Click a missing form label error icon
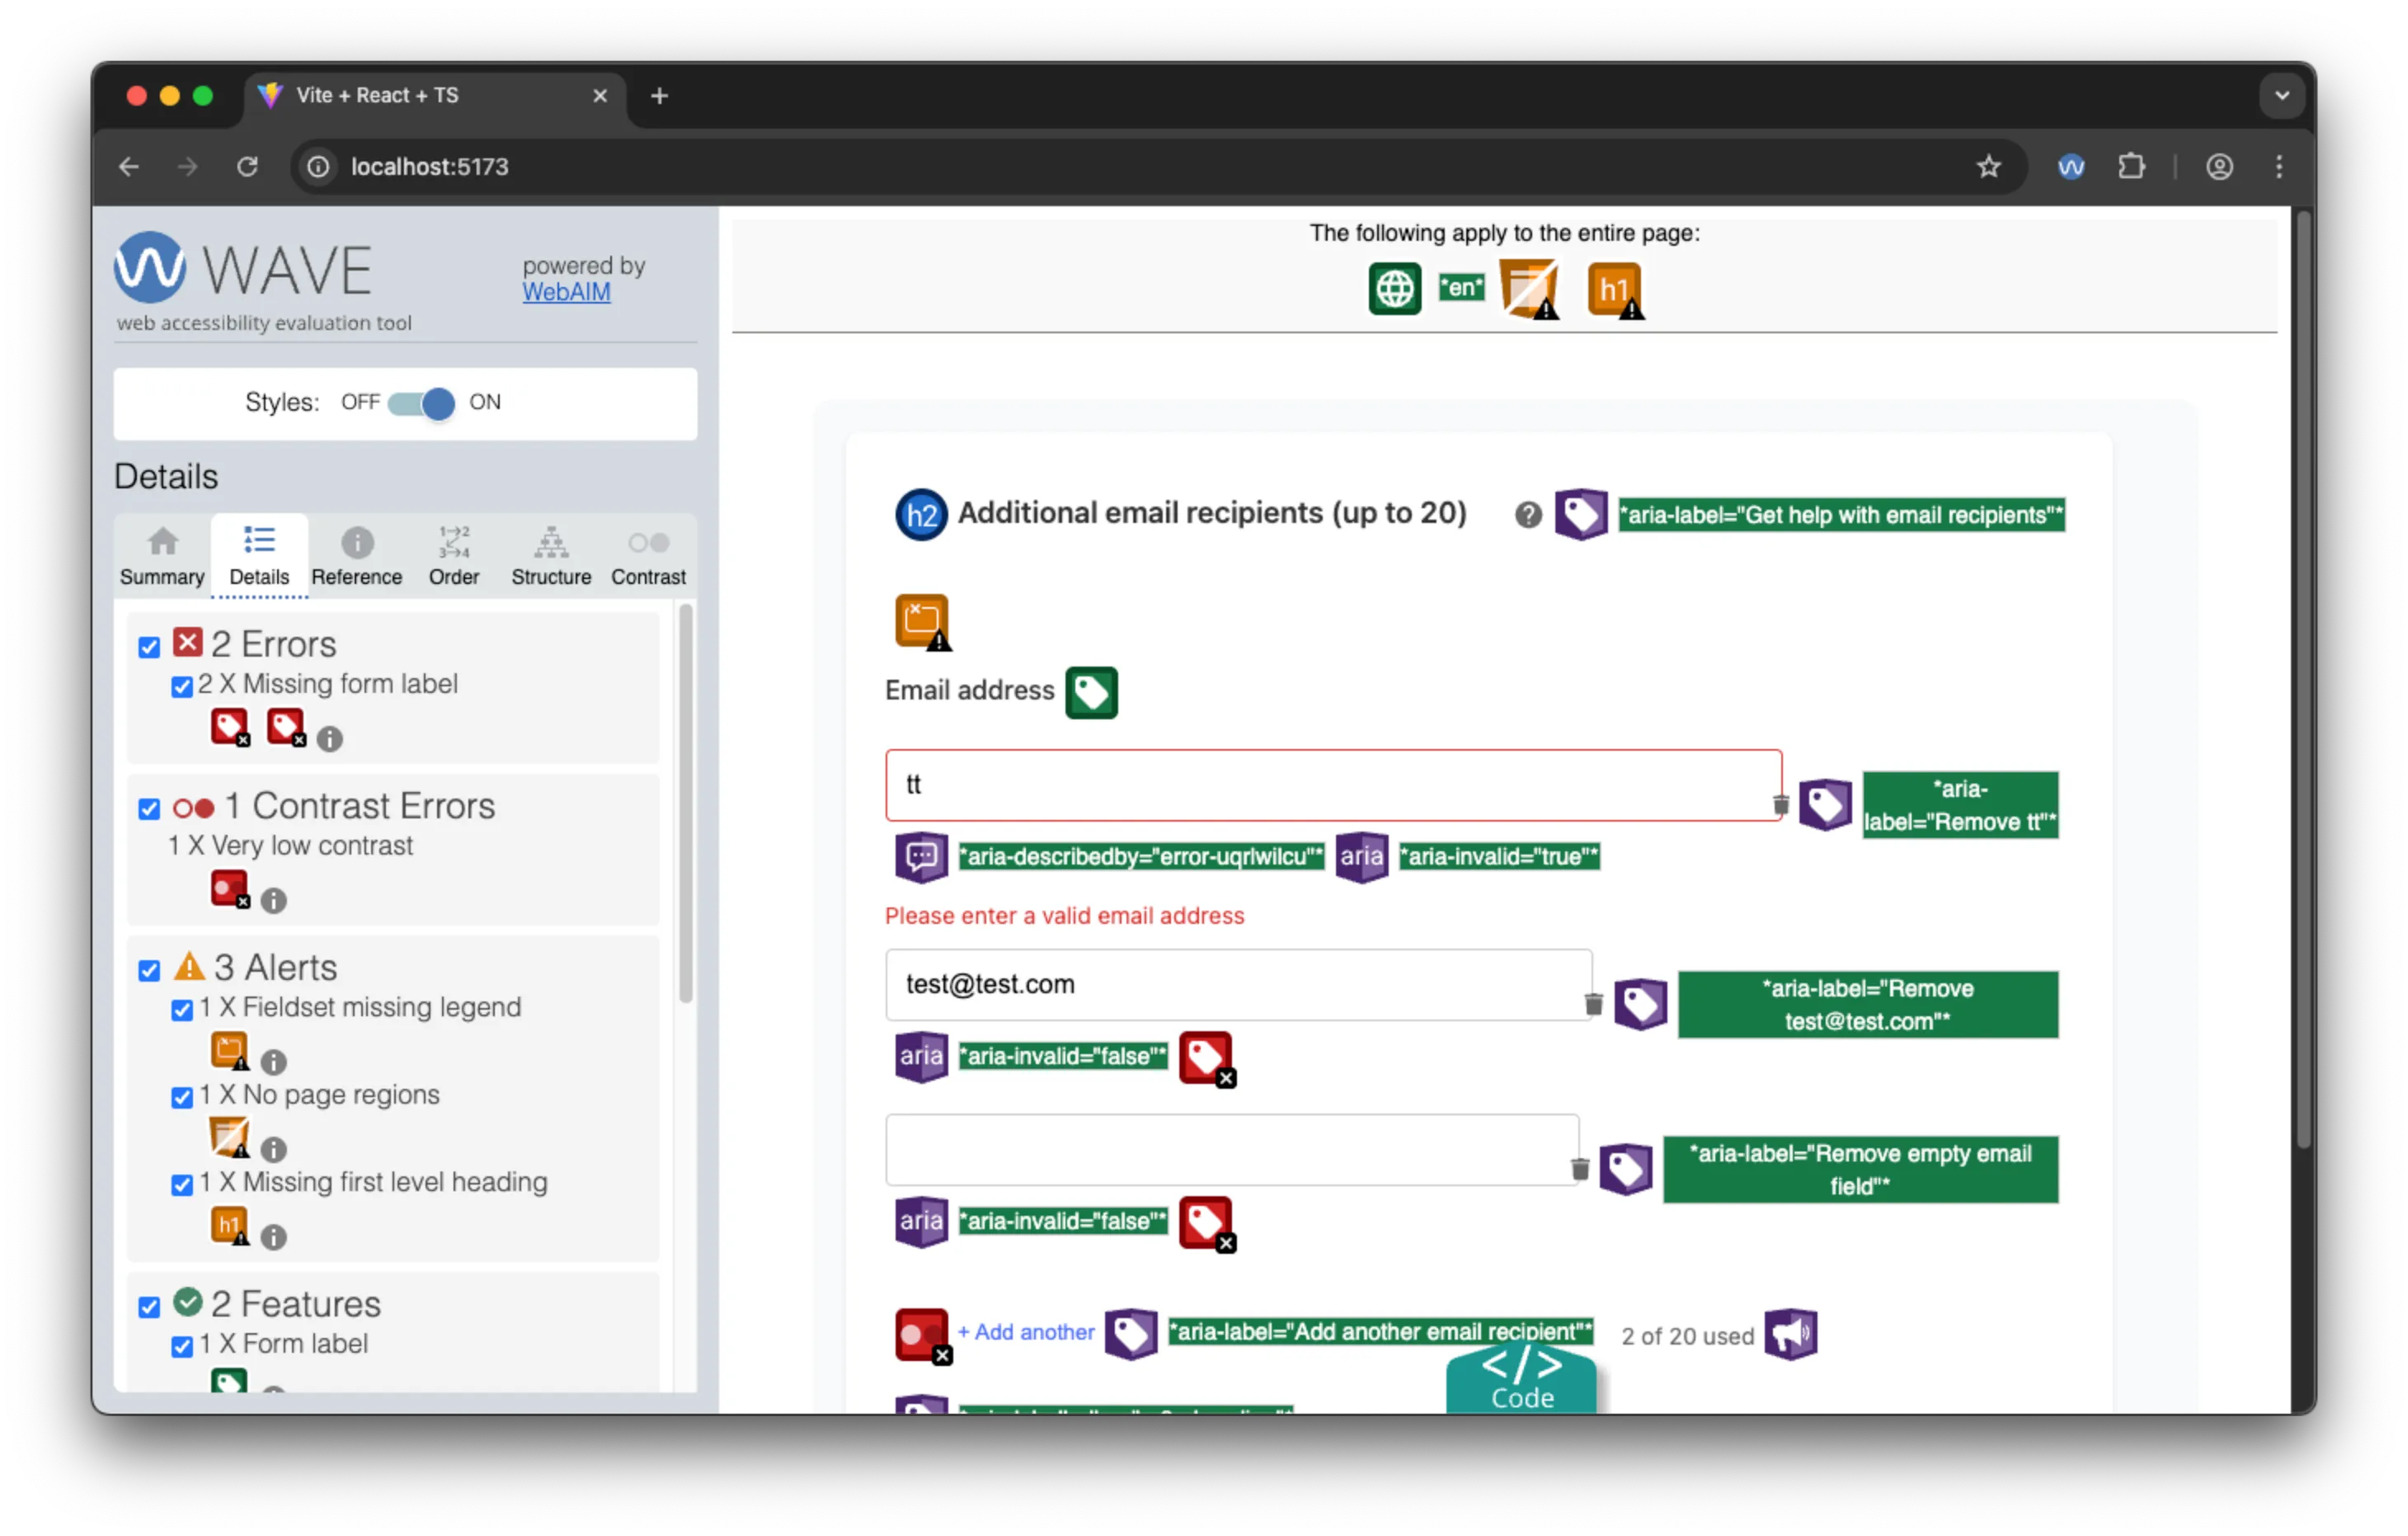Screen dimensions: 2408x1536 (230, 727)
